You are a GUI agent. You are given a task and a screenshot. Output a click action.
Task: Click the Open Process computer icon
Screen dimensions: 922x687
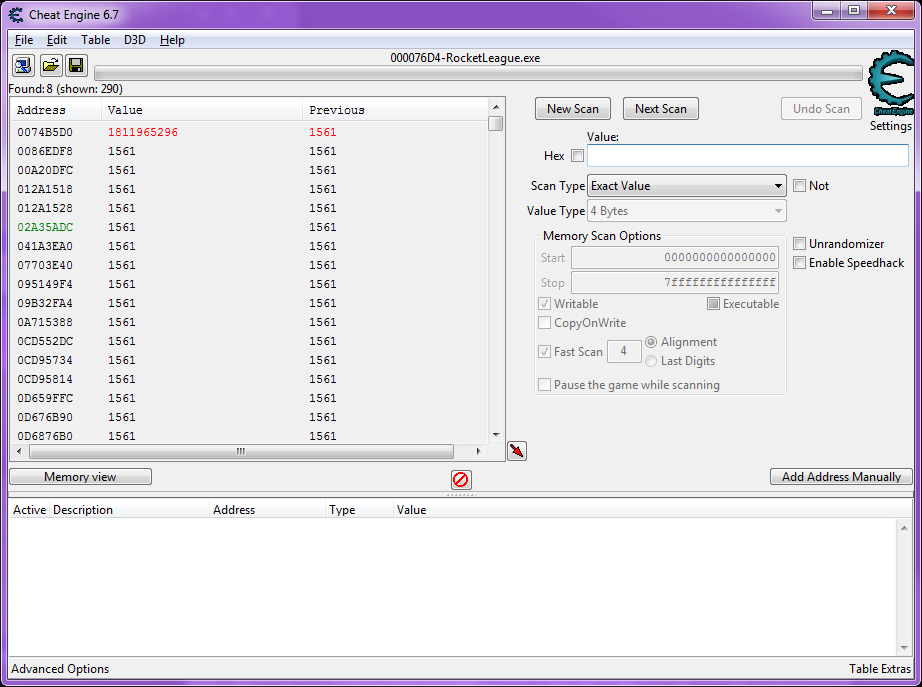23,65
